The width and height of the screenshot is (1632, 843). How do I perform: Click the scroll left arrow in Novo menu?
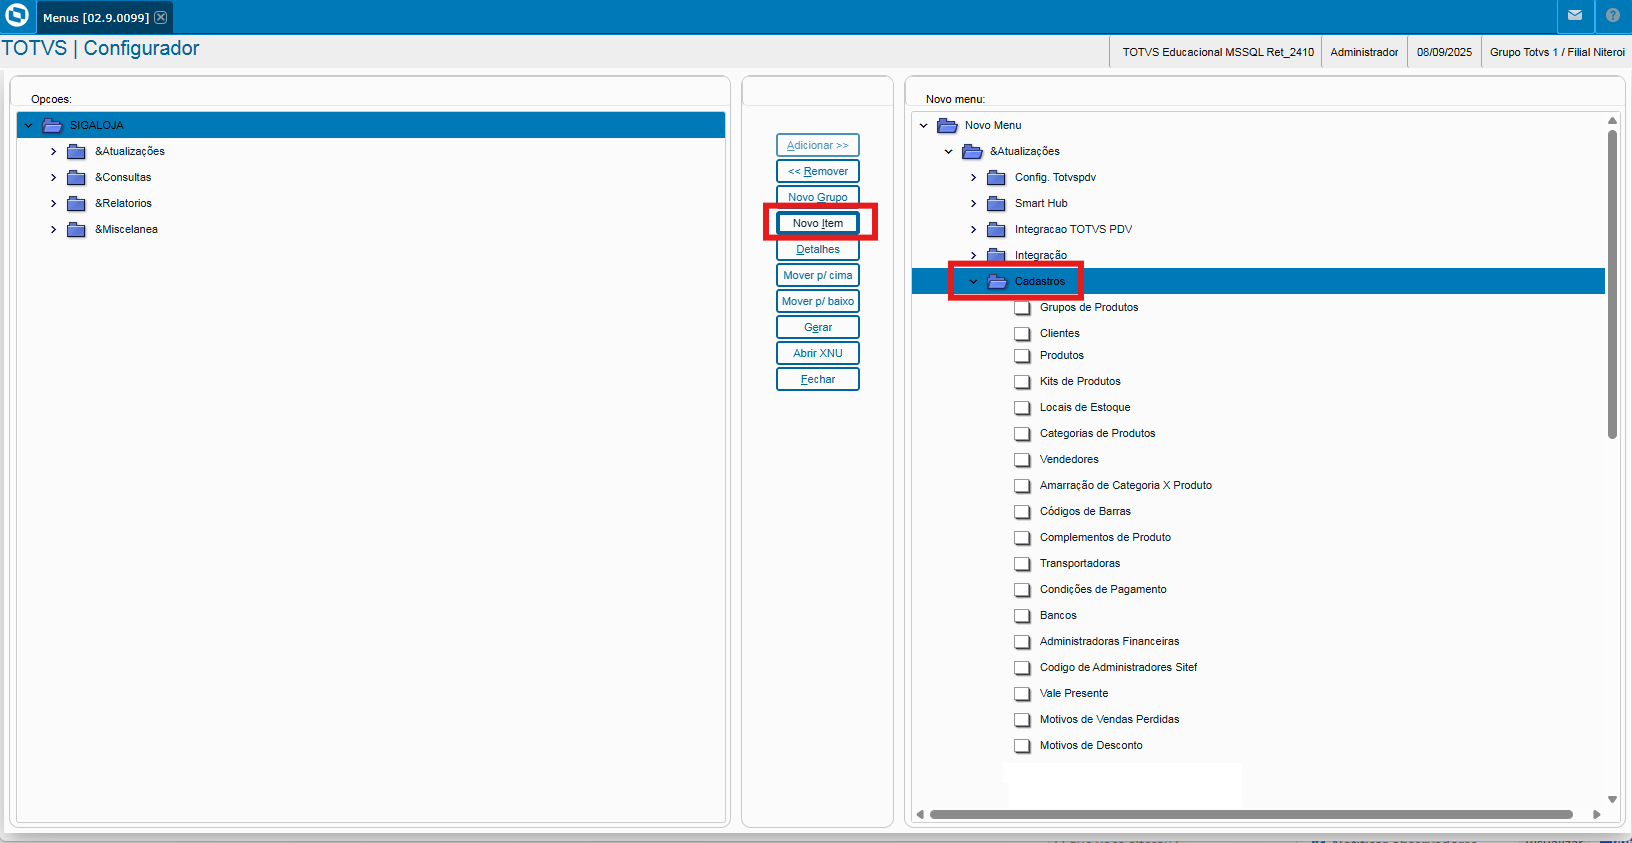[920, 814]
